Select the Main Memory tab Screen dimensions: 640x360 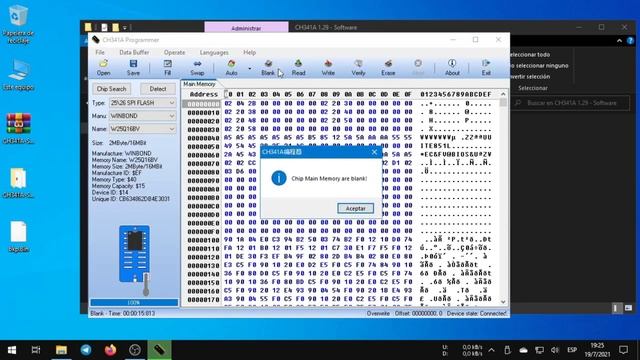pos(199,84)
